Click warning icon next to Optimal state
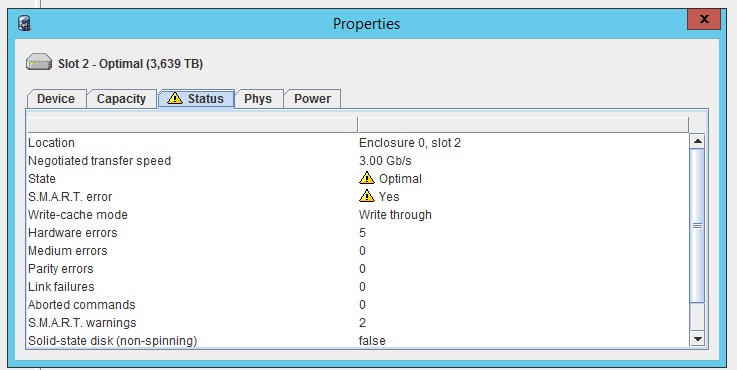 coord(367,178)
